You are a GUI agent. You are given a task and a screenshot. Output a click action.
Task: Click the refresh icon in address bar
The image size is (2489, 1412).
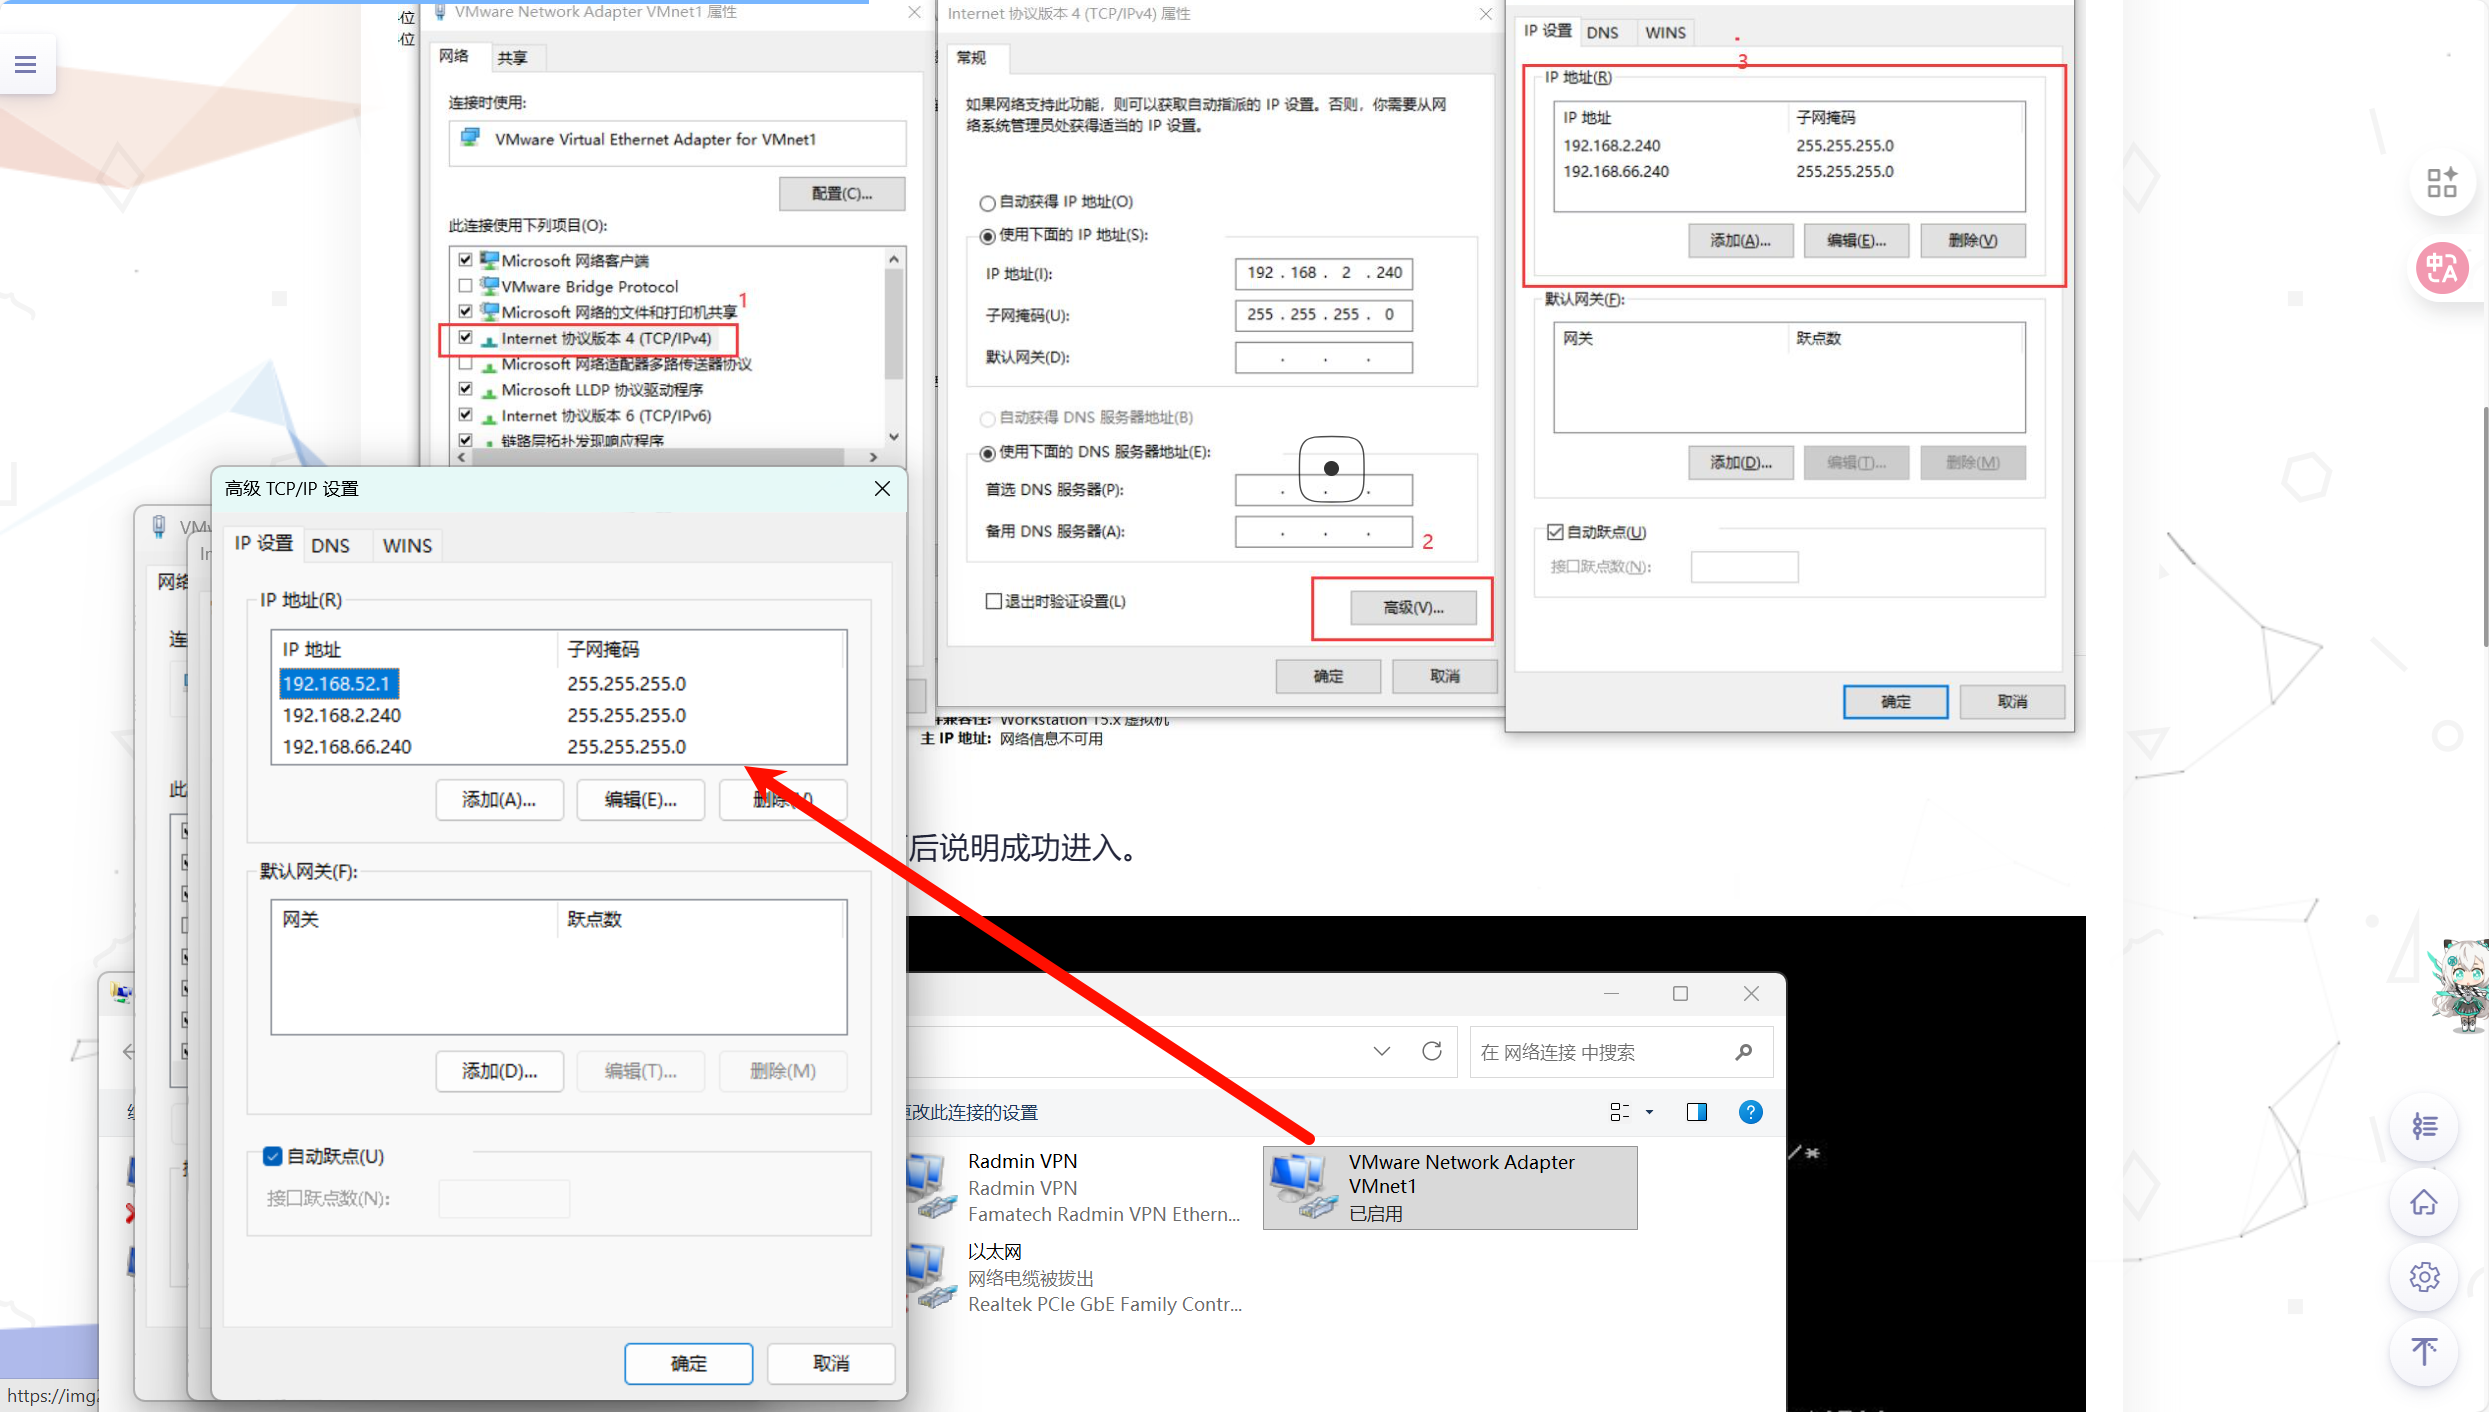pos(1432,1051)
